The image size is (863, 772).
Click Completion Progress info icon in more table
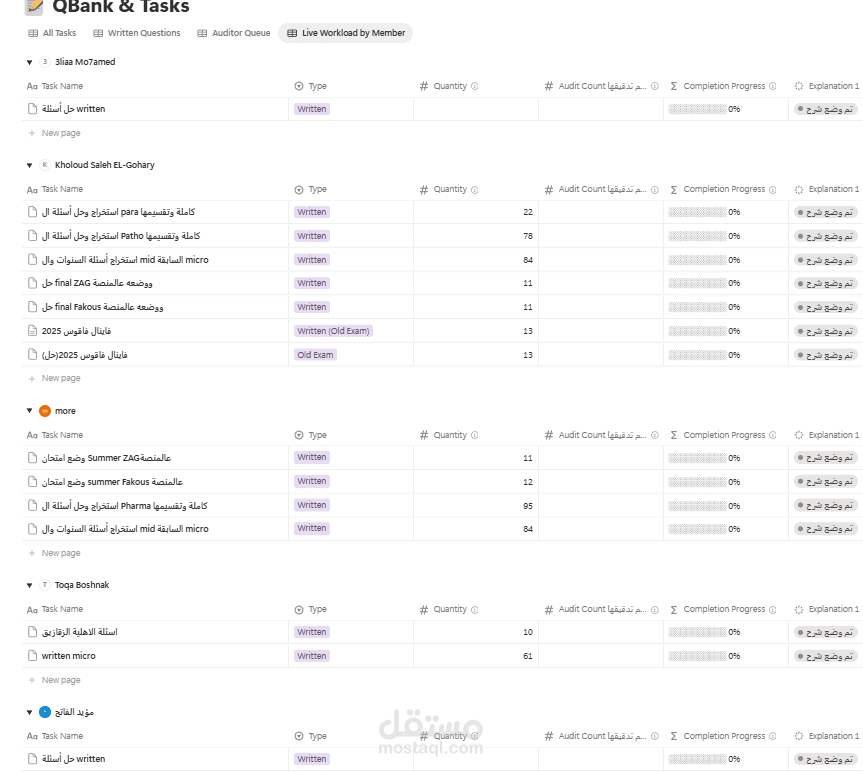(x=773, y=435)
